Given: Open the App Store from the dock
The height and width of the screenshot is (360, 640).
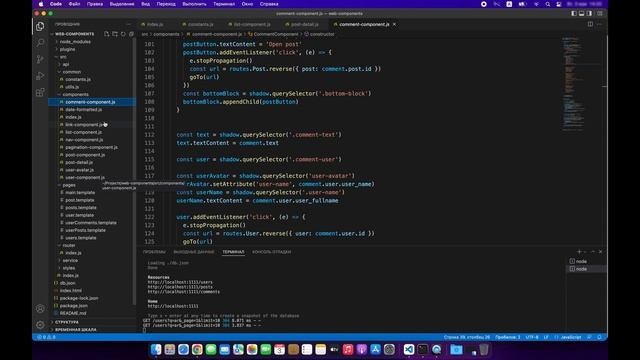Looking at the screenshot, I should [x=376, y=349].
